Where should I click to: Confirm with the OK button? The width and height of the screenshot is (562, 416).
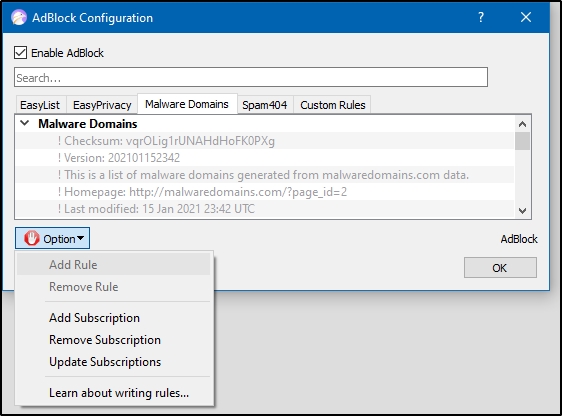(500, 268)
